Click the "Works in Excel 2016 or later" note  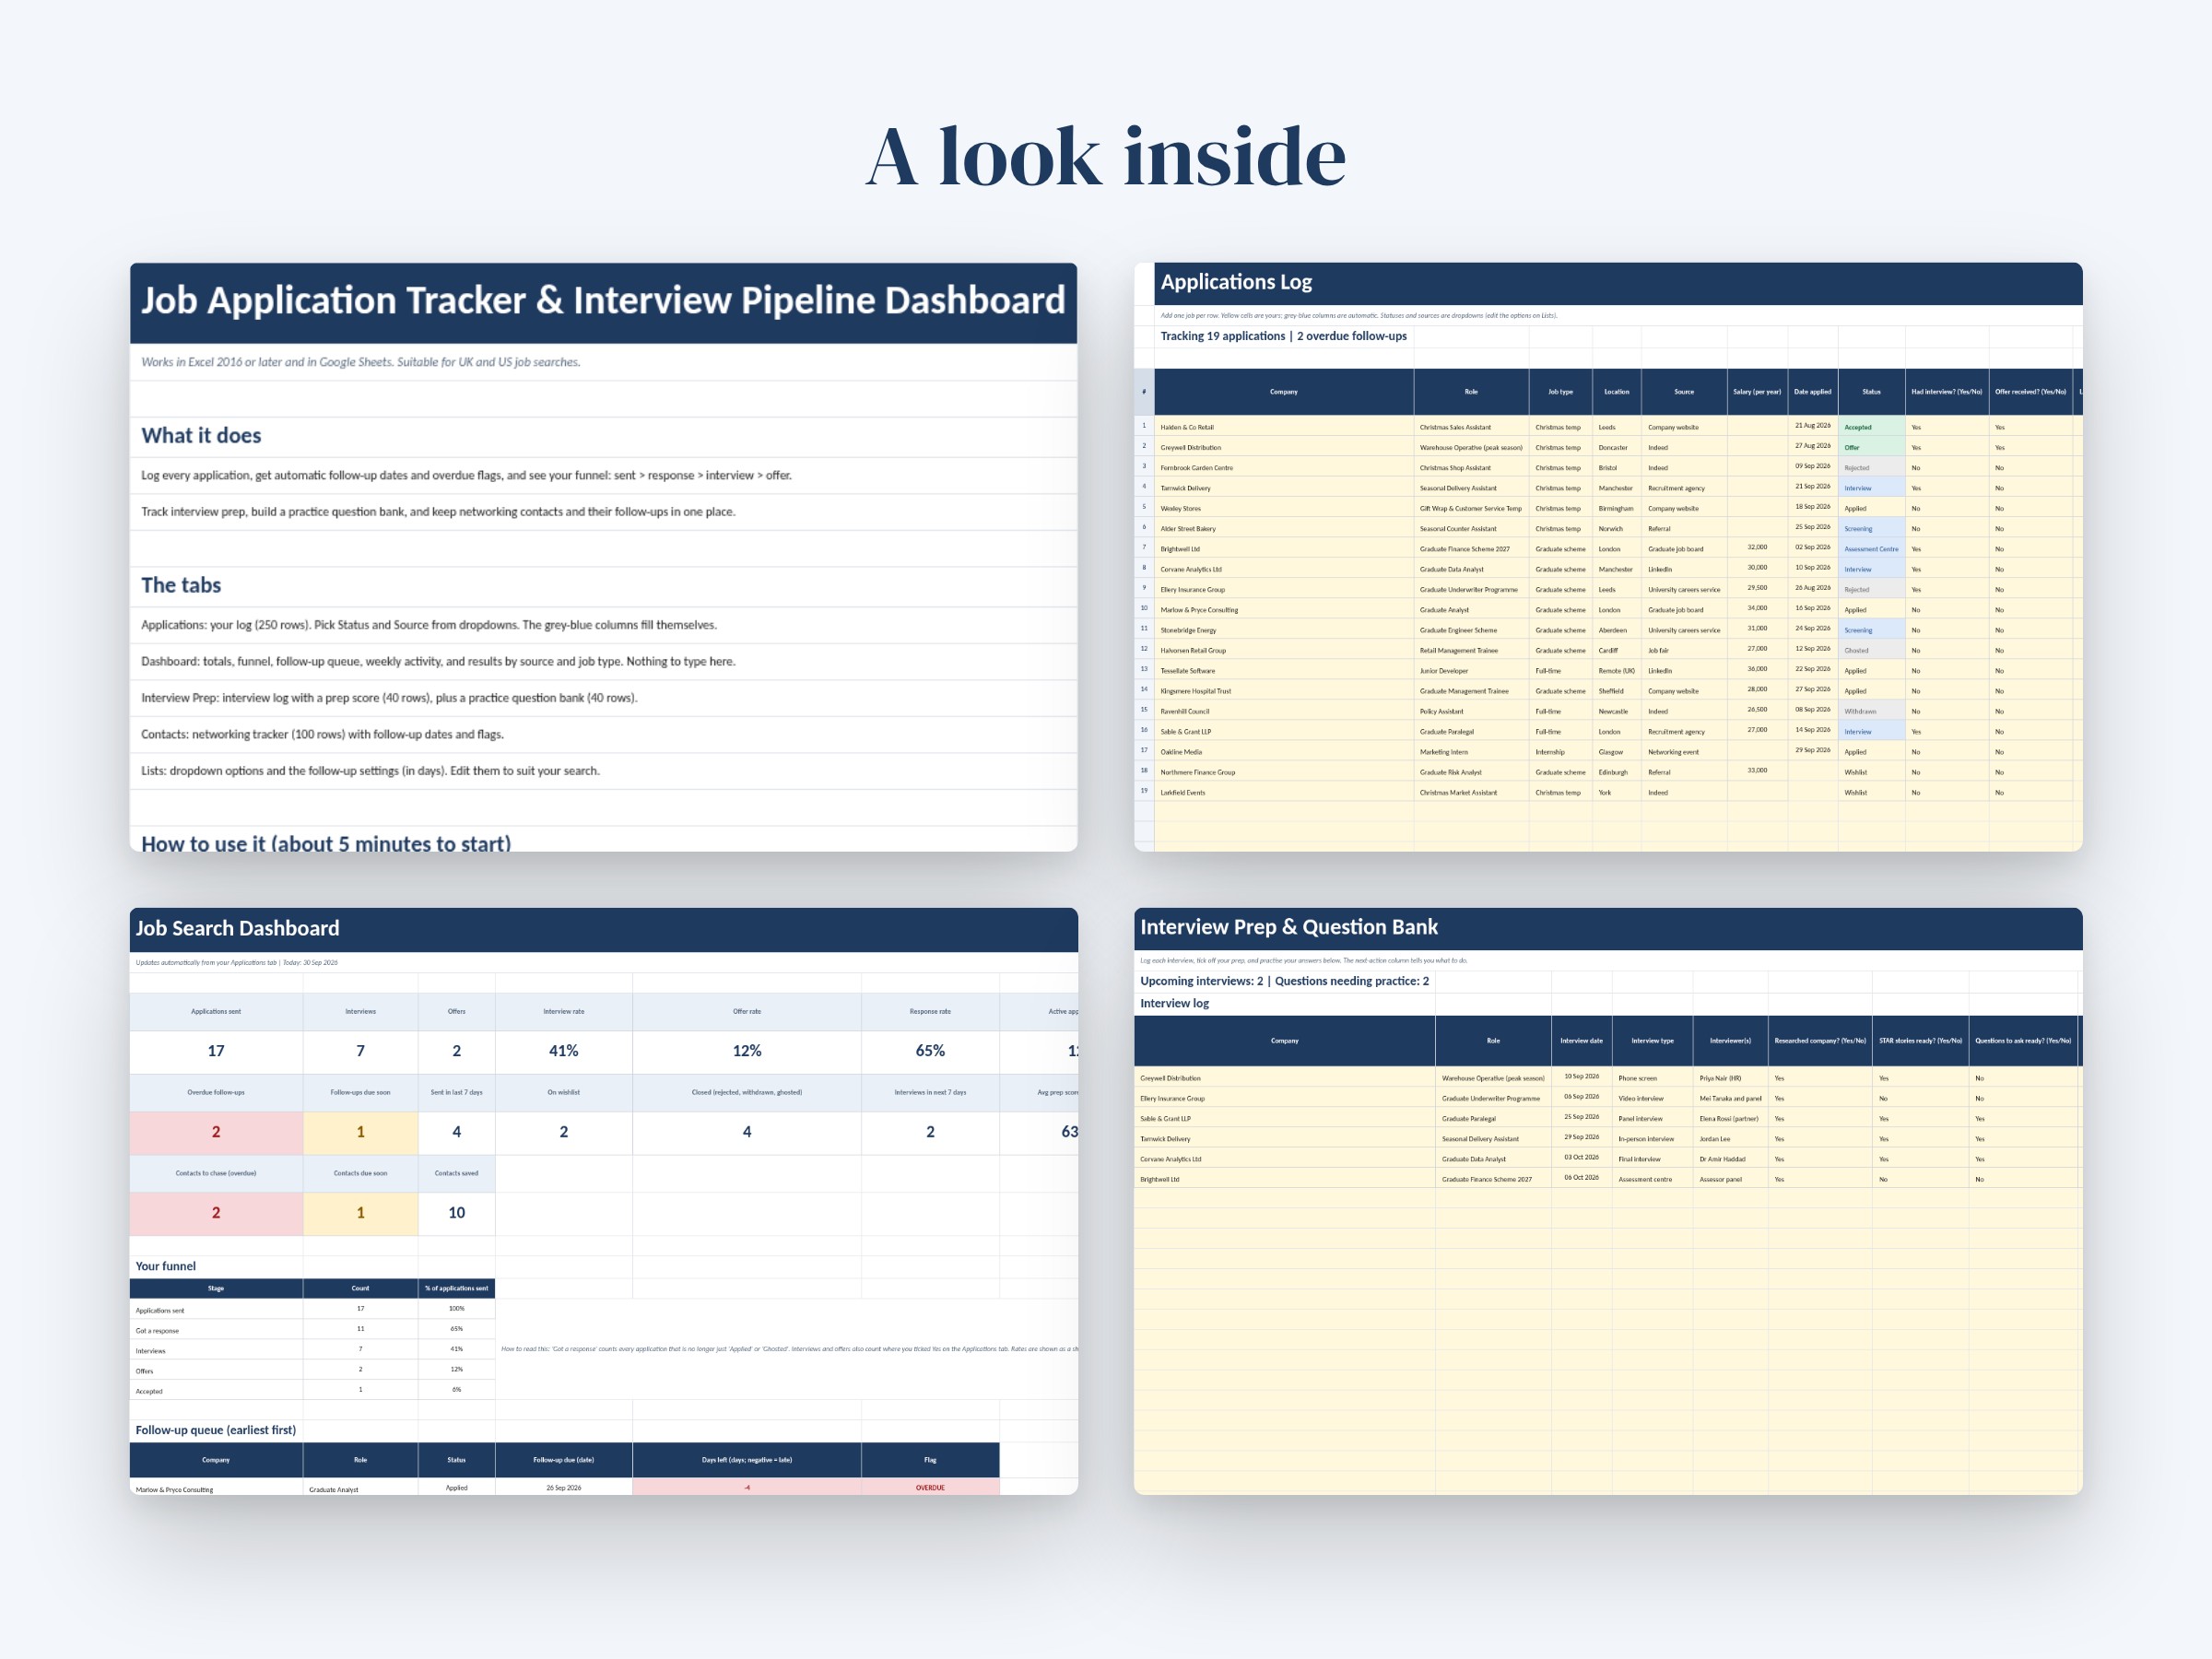(x=361, y=362)
